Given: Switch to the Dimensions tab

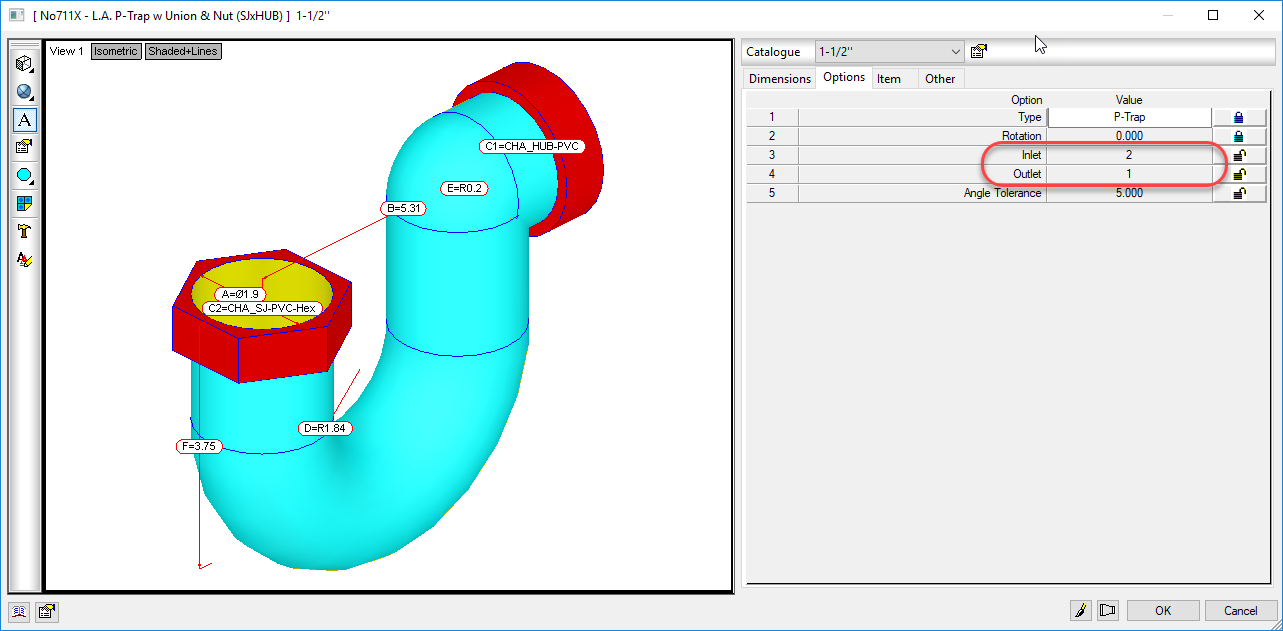Looking at the screenshot, I should [779, 78].
